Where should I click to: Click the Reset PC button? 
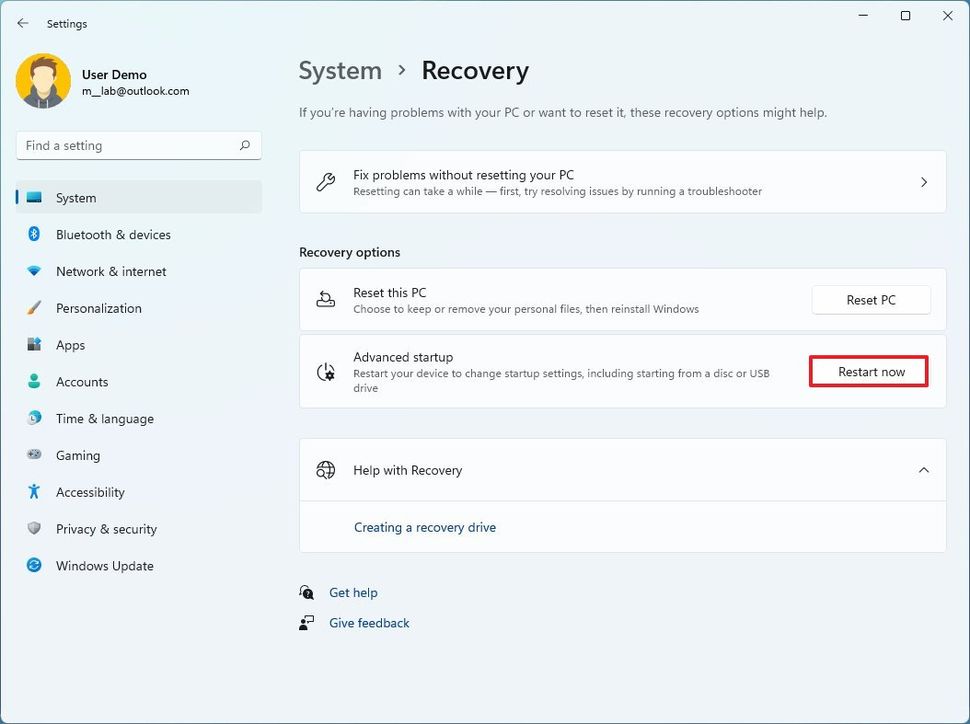click(870, 299)
